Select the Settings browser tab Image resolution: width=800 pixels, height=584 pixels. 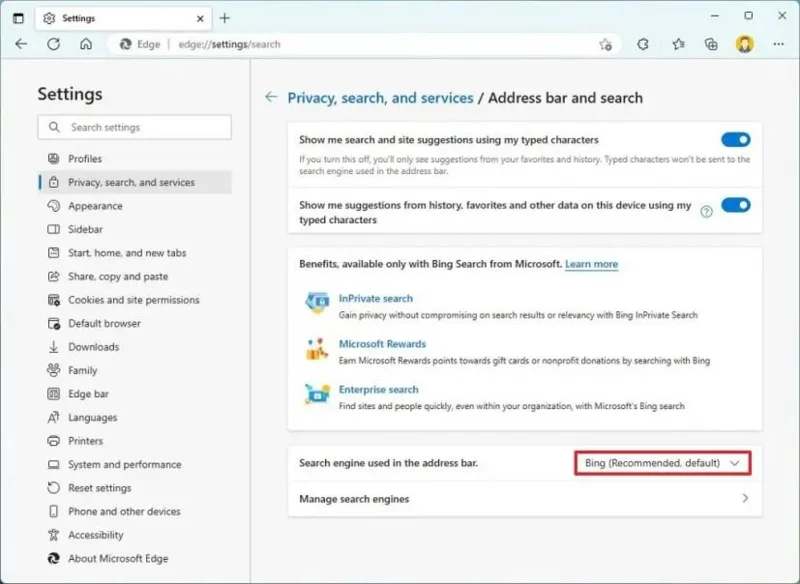[122, 19]
